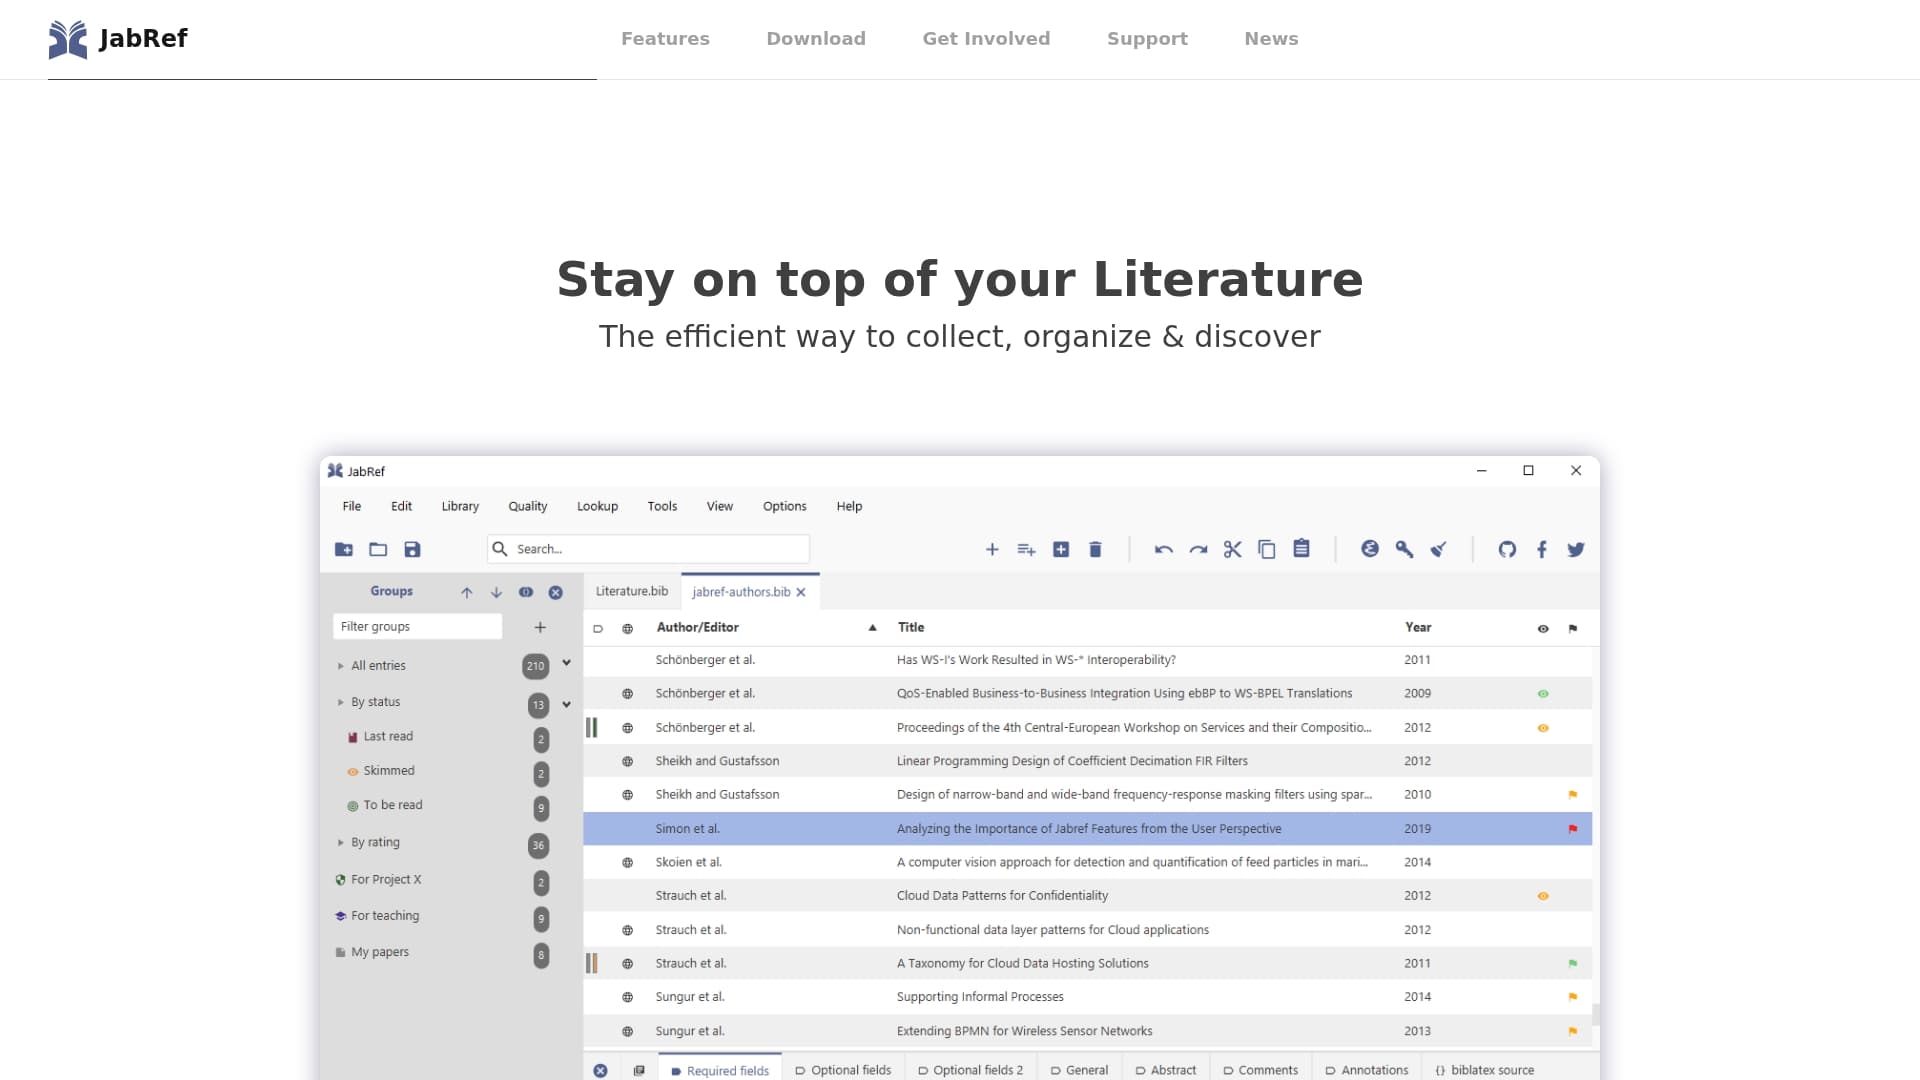Screen dimensions: 1920x1080
Task: Click the JabRef logo in the header
Action: pos(118,39)
